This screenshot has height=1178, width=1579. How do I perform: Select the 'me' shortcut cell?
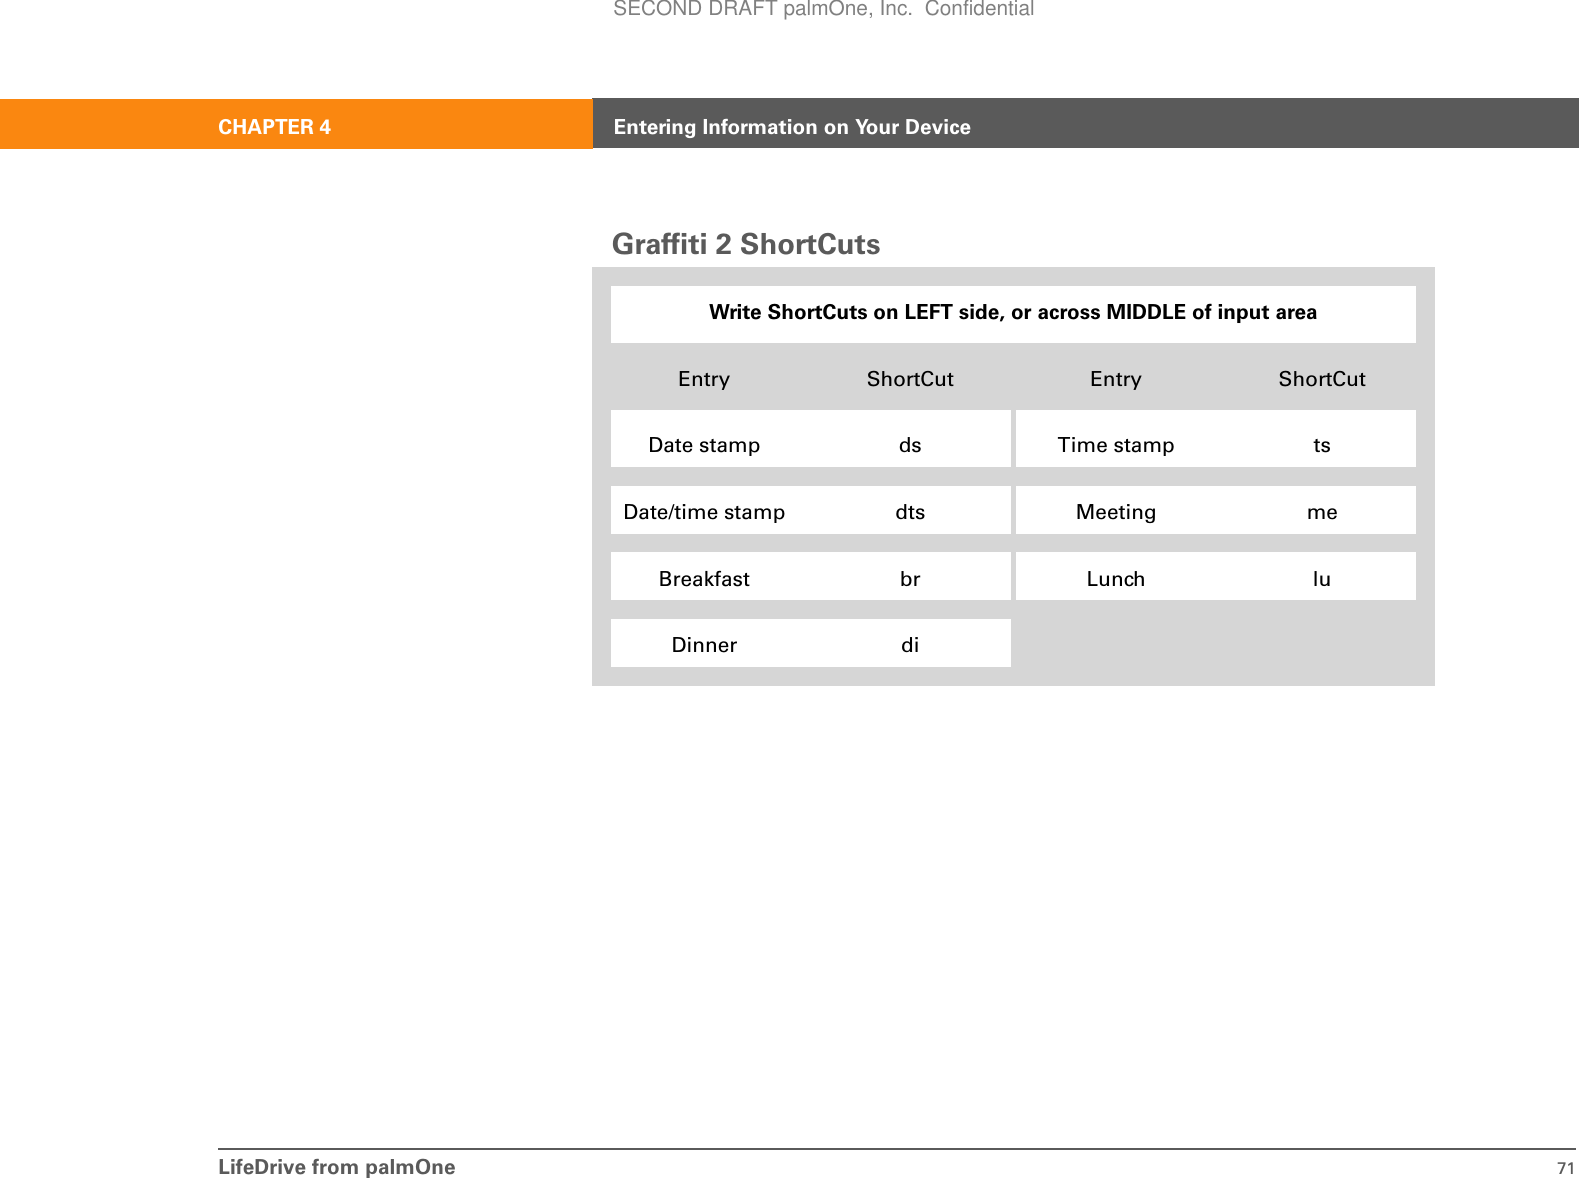[x=1322, y=512]
